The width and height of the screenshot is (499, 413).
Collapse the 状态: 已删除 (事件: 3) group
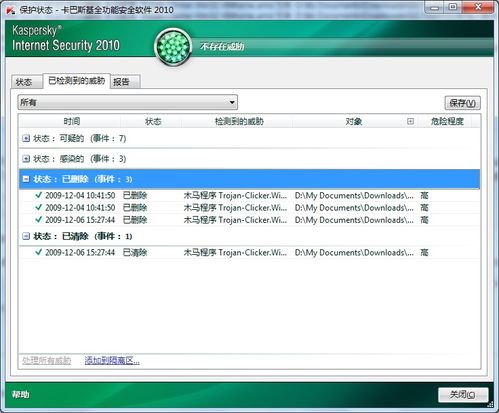pos(26,179)
